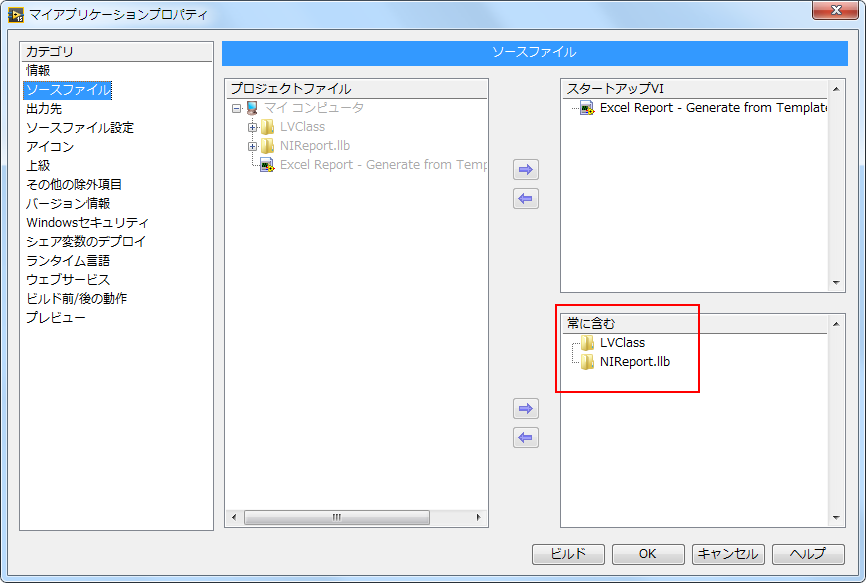Viewport: 866px width, 583px height.
Task: Collapse マイ コンピュータ tree node
Action: click(237, 108)
